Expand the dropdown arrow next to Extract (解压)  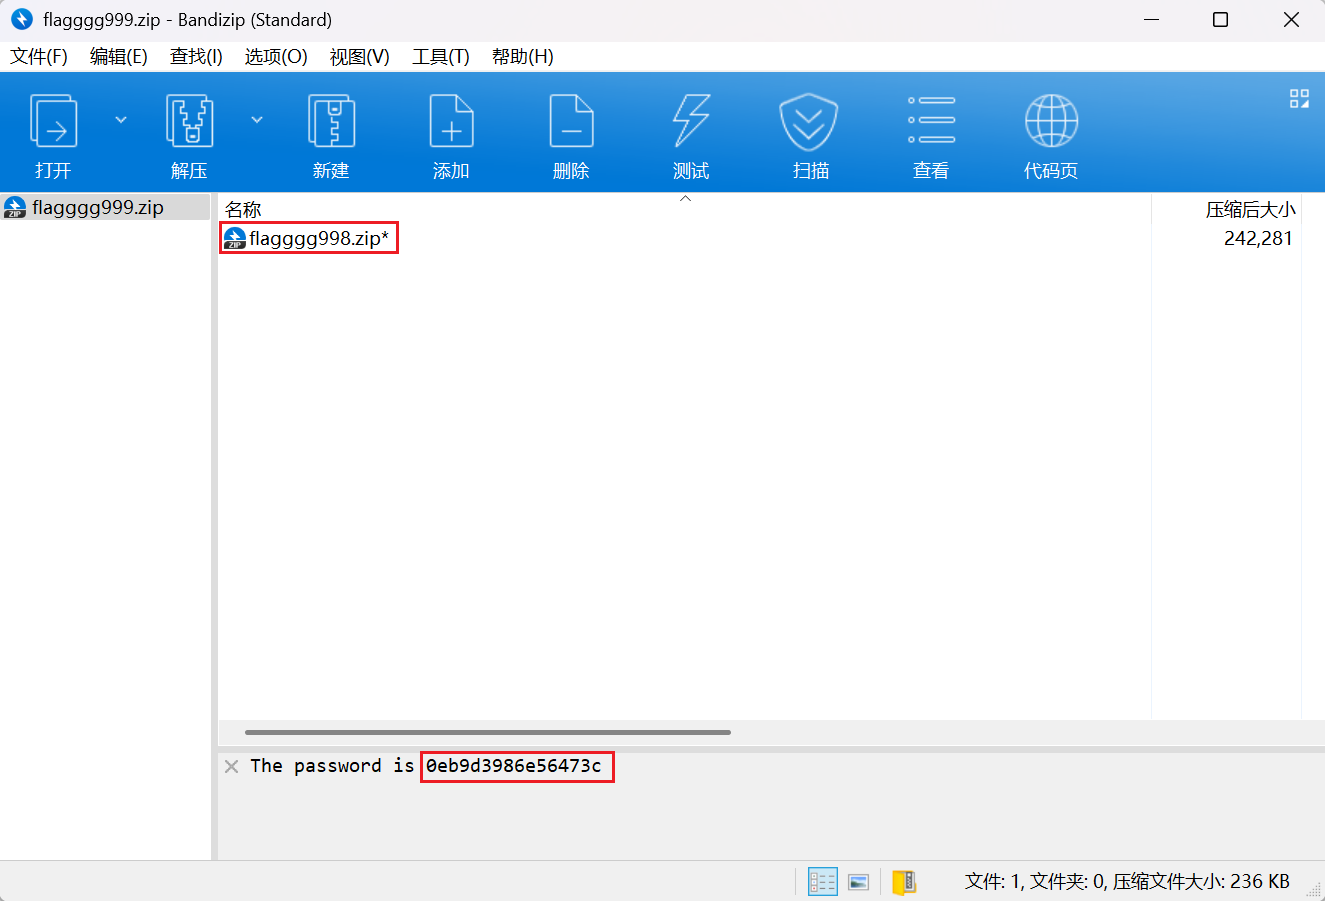point(257,120)
